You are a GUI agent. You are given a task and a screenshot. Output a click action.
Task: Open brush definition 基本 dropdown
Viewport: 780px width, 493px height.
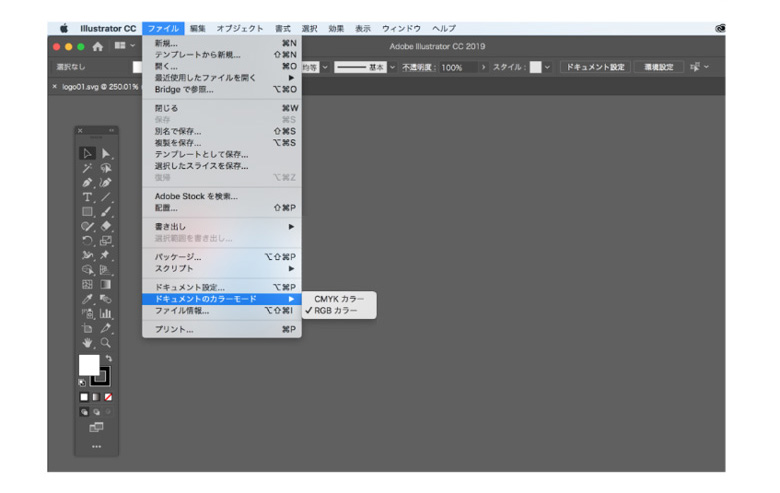pyautogui.click(x=392, y=67)
